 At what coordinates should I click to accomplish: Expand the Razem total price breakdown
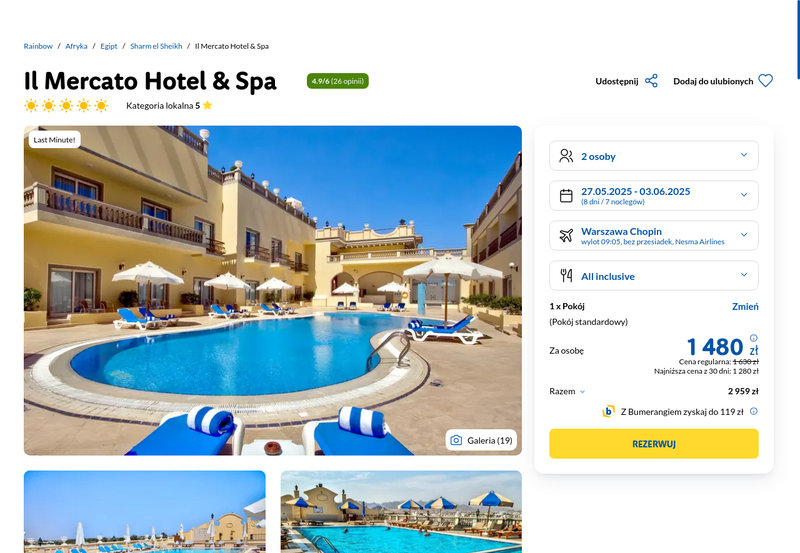[x=567, y=391]
